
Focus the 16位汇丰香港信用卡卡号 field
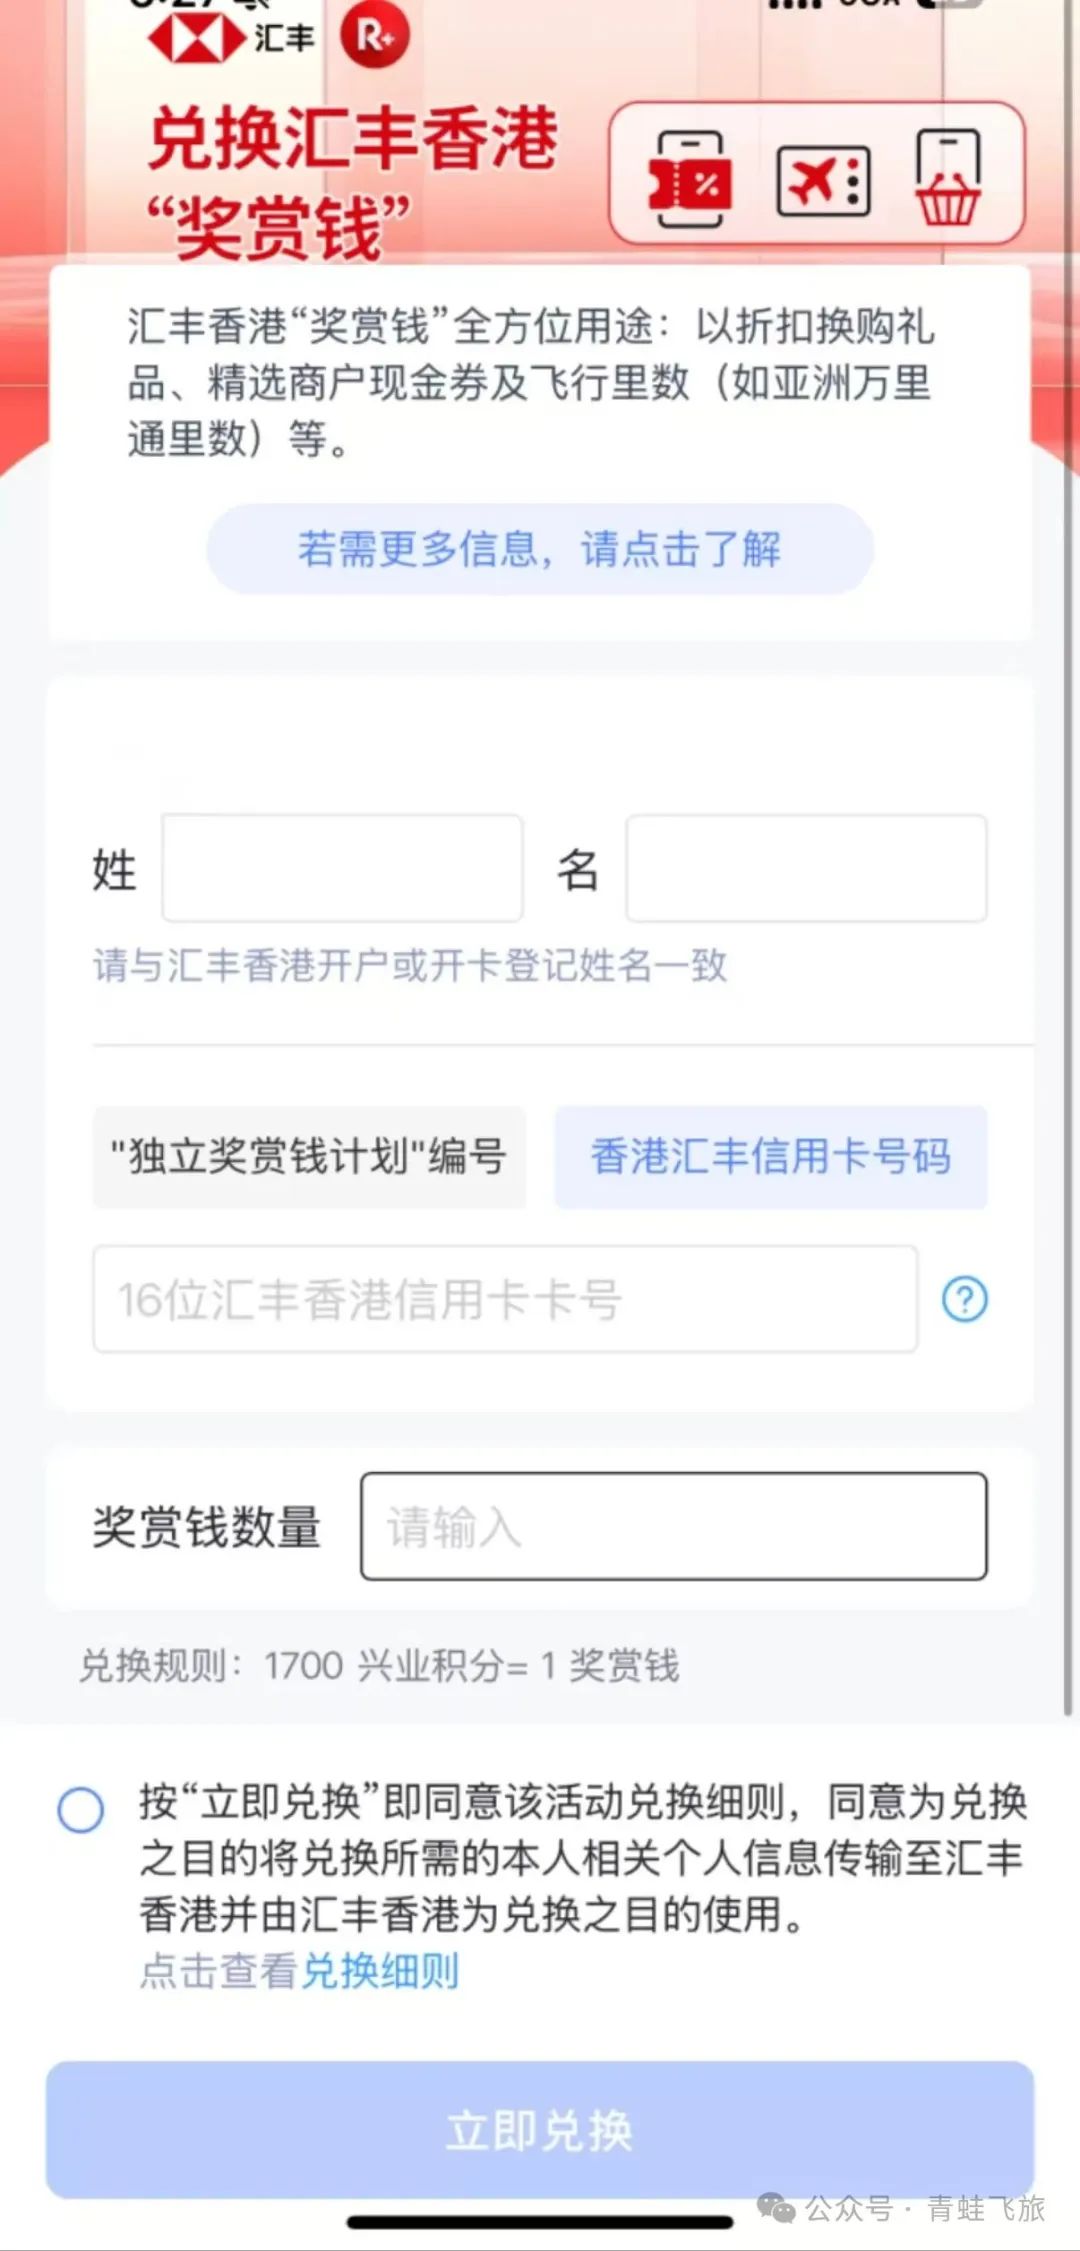tap(505, 1299)
